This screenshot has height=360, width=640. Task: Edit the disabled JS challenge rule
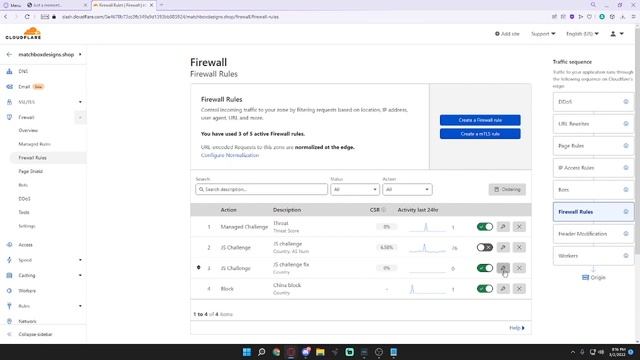tap(503, 247)
